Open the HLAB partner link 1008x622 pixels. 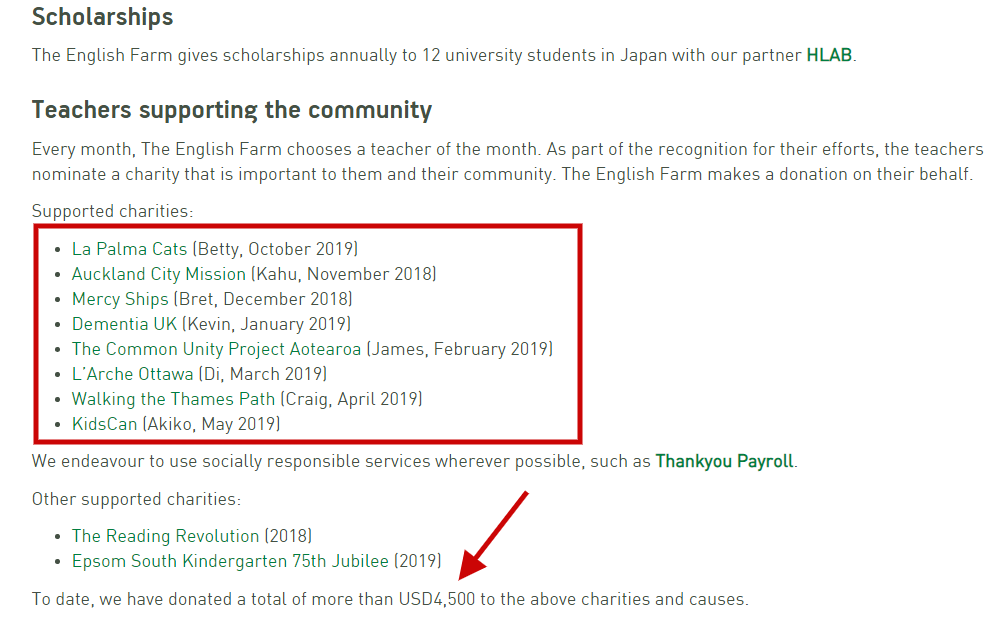point(829,55)
